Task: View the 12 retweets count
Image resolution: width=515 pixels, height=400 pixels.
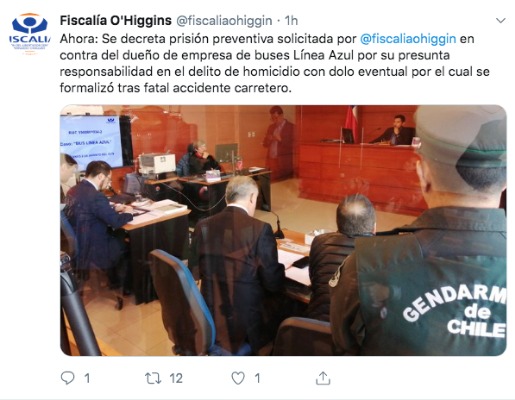Action: (x=176, y=378)
